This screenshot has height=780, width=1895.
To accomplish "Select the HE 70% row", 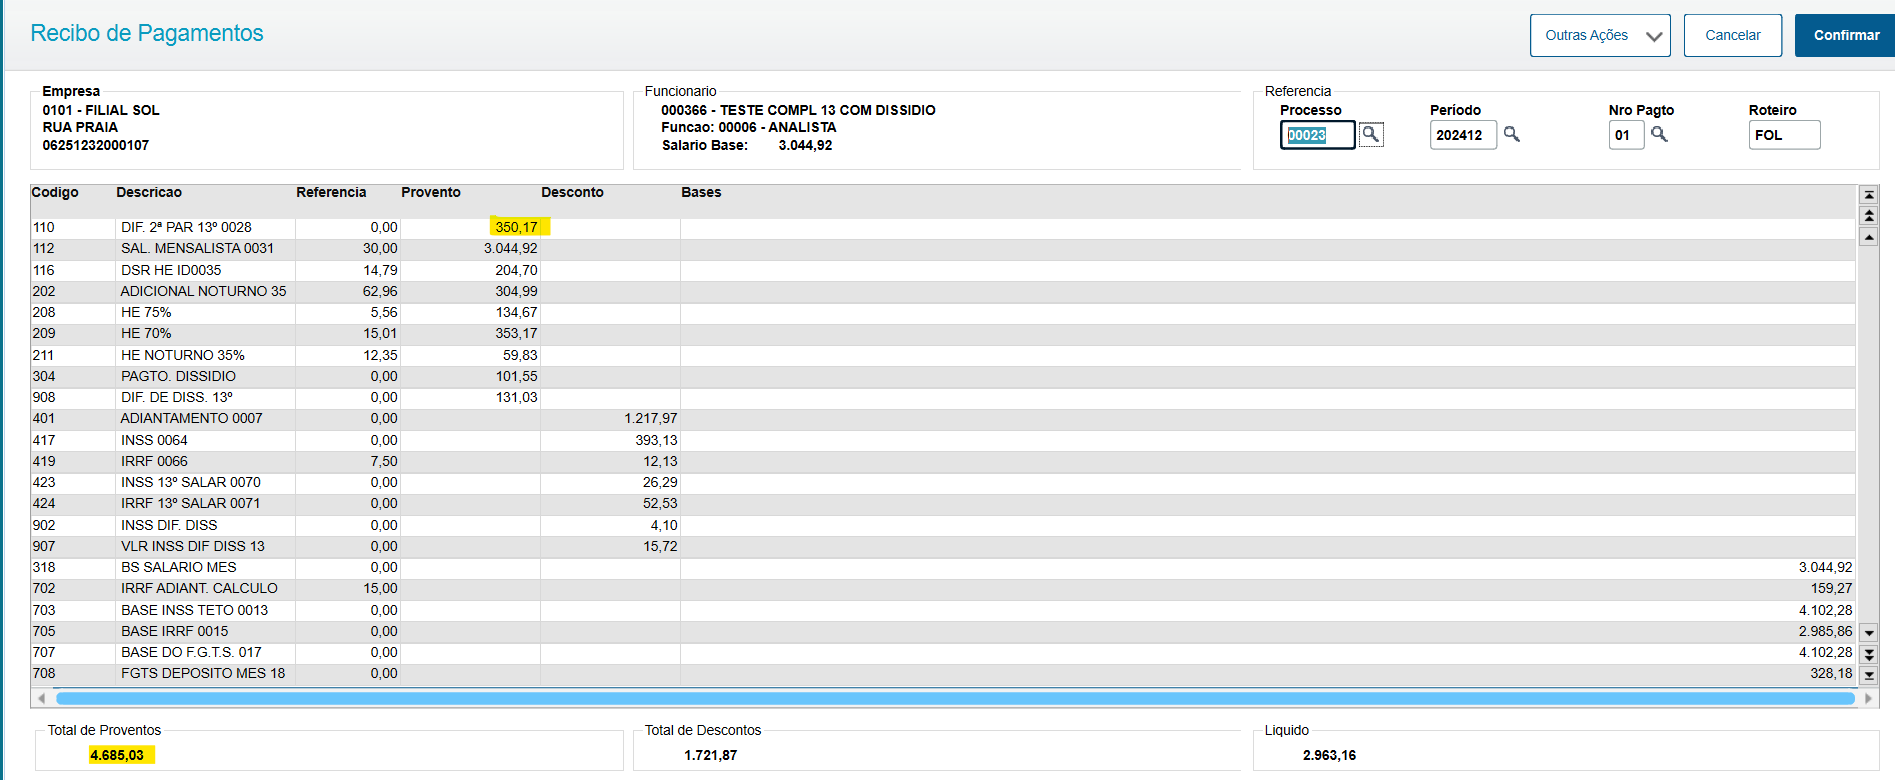I will 942,333.
